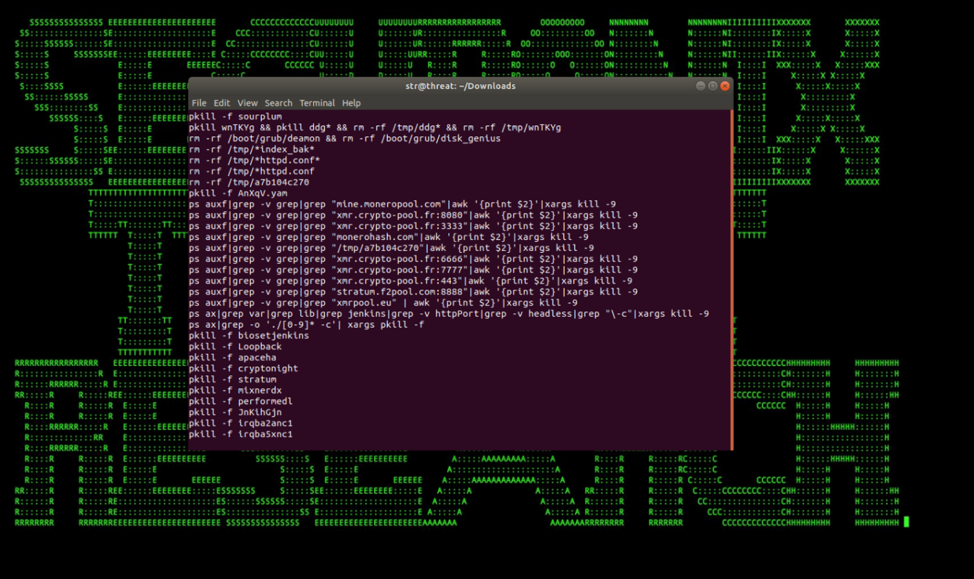This screenshot has width=974, height=579.
Task: Close the terminal with the orange X button
Action: [725, 86]
